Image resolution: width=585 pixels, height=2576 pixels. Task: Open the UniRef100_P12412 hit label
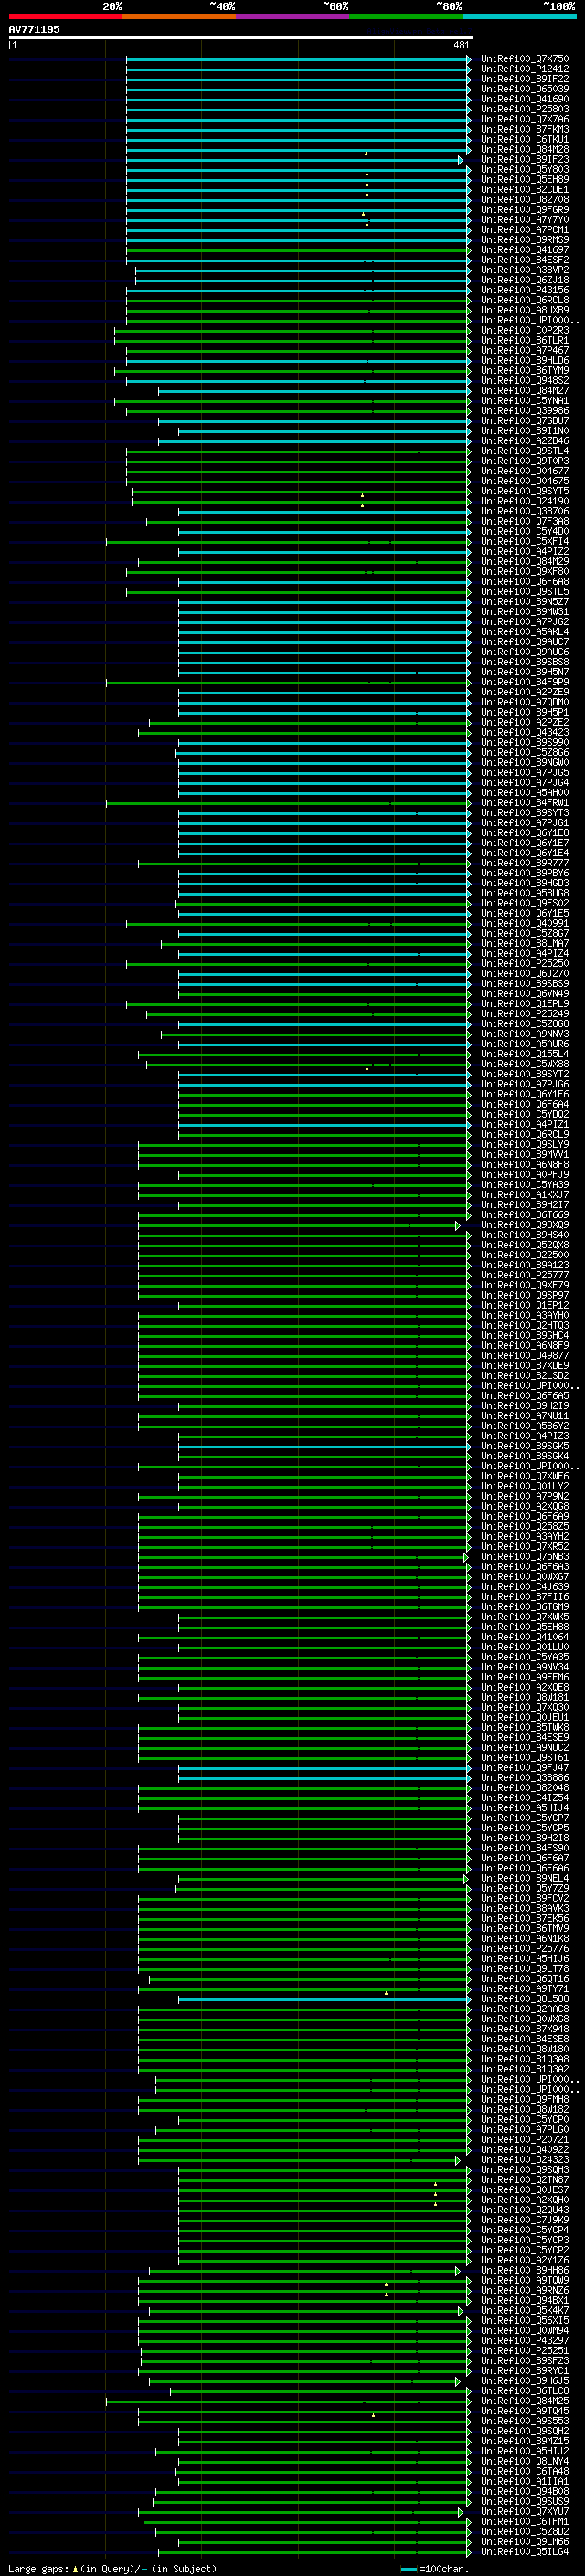point(524,70)
